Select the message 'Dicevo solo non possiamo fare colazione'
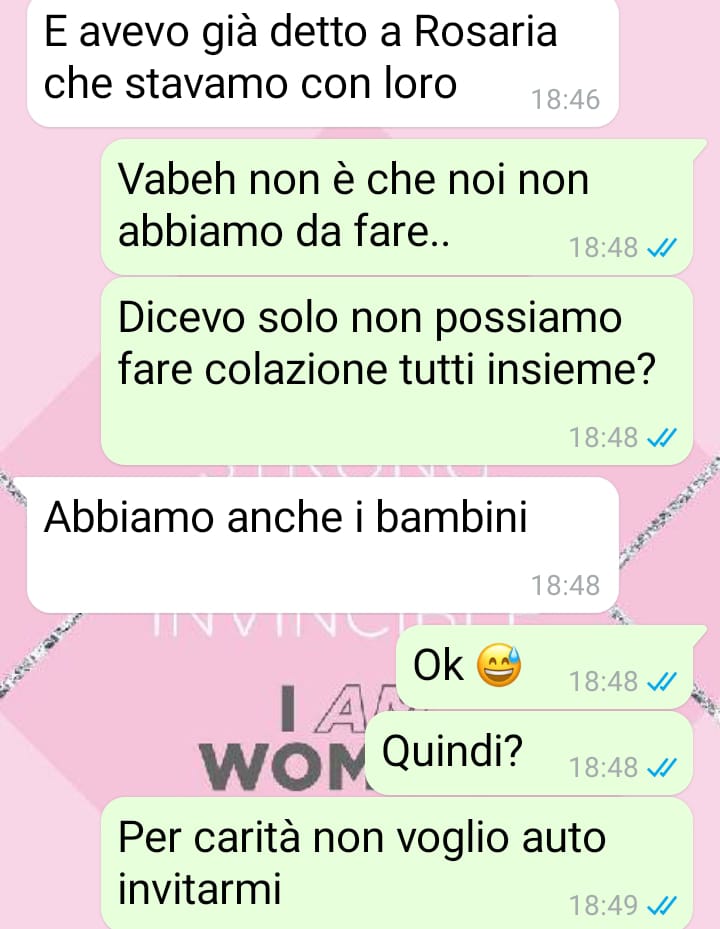 (x=396, y=371)
